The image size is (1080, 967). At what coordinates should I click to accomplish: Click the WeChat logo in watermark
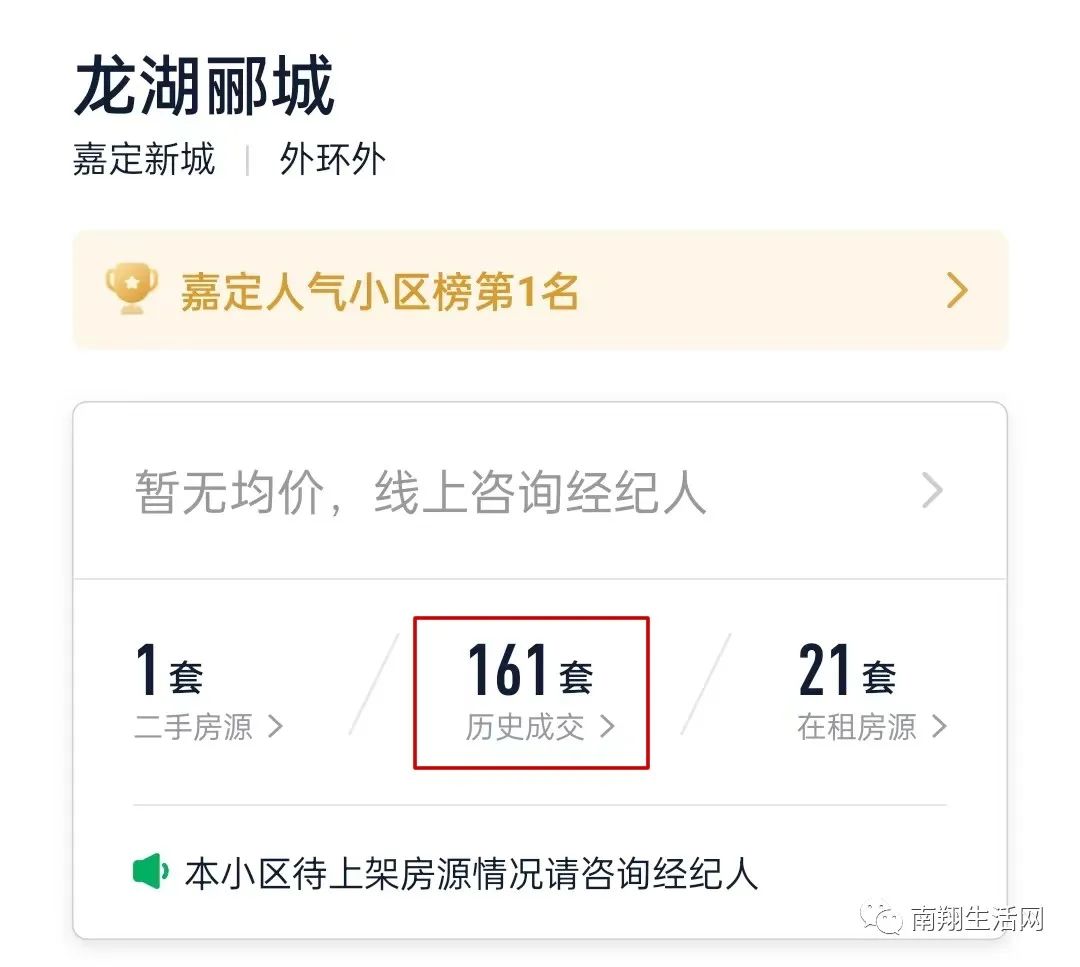[880, 917]
